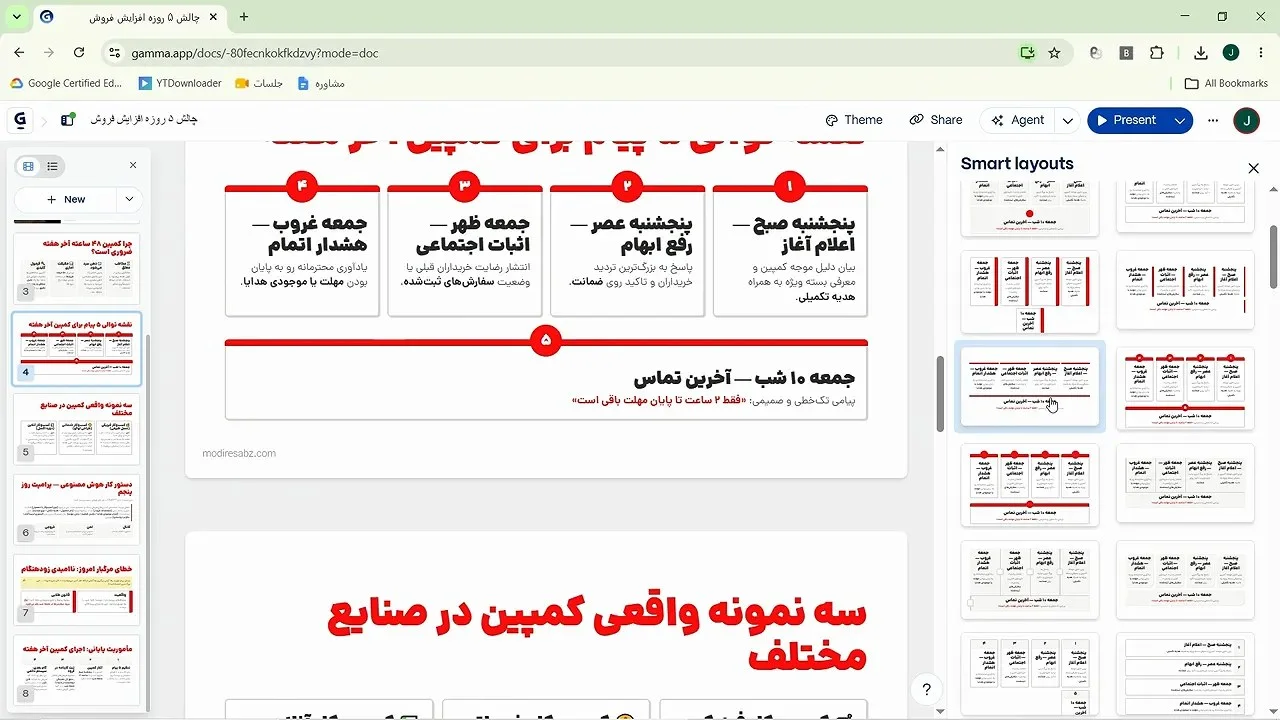Select slide 7 thumbnail in sidebar
Viewport: 1280px width, 720px height.
[x=77, y=590]
